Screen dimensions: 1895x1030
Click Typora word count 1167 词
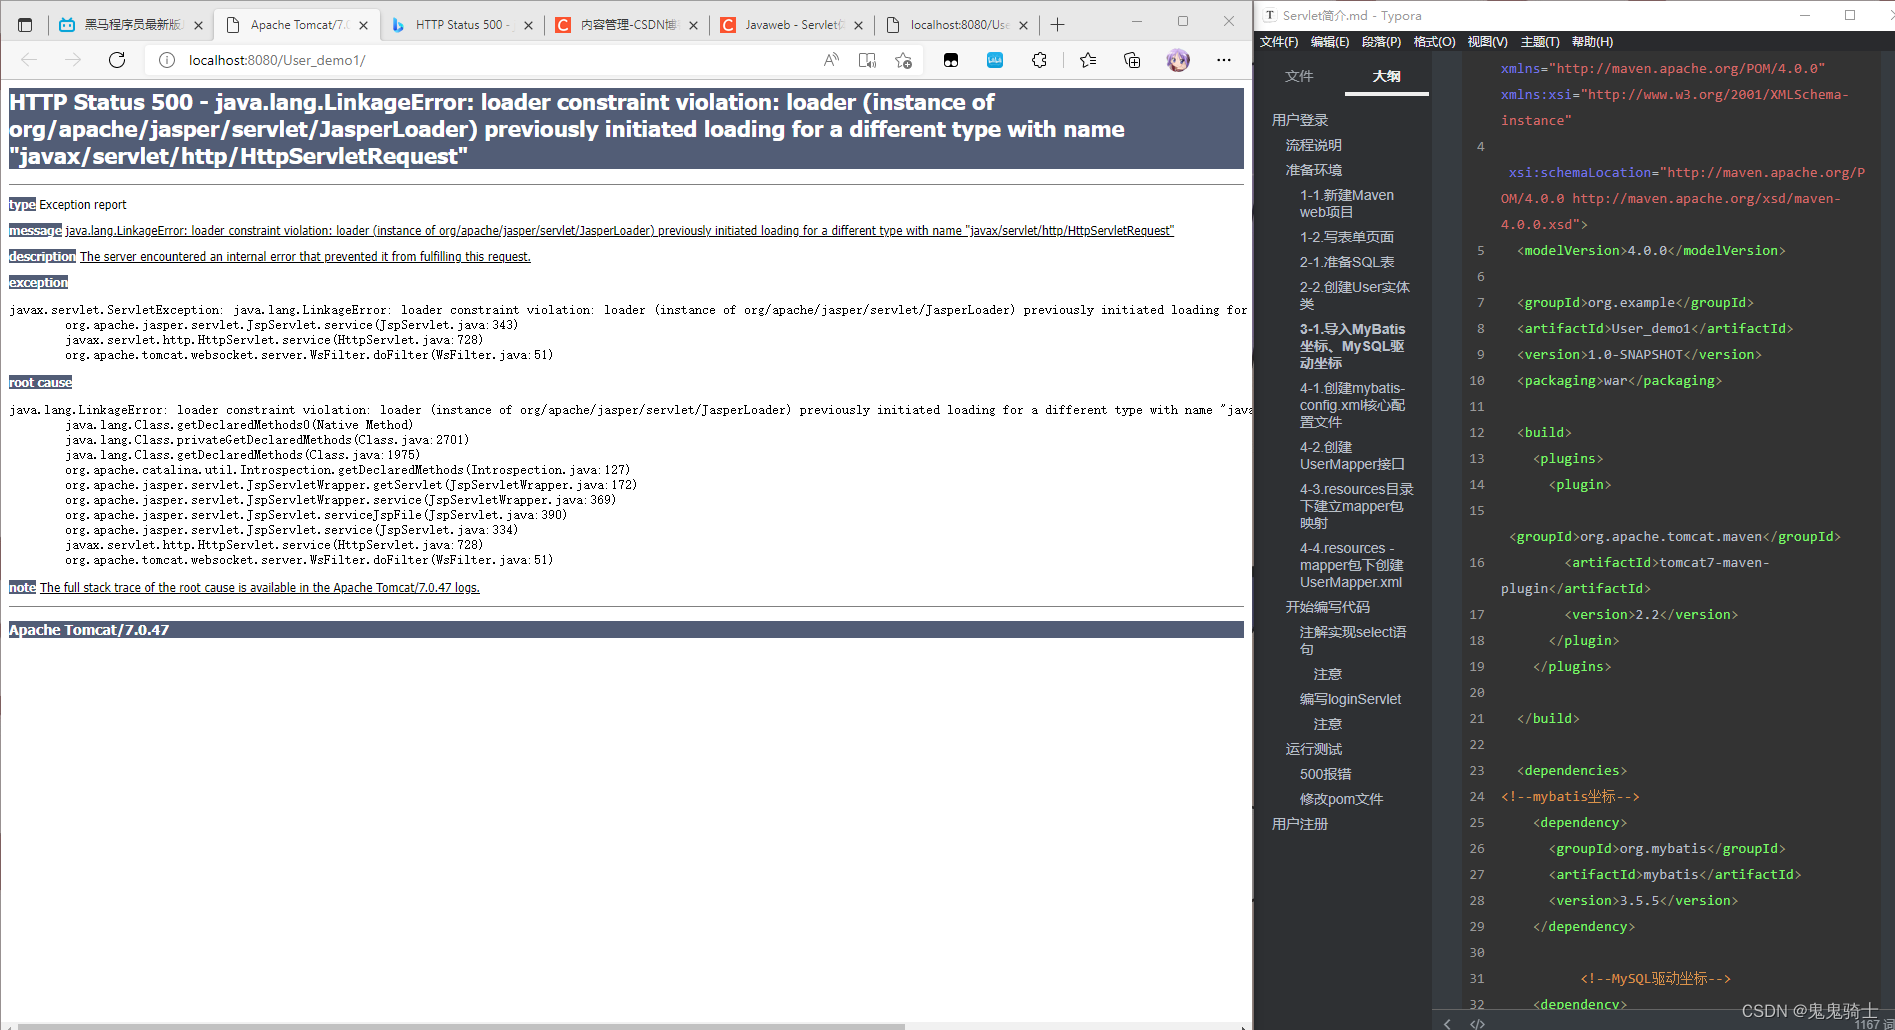click(x=1873, y=1024)
